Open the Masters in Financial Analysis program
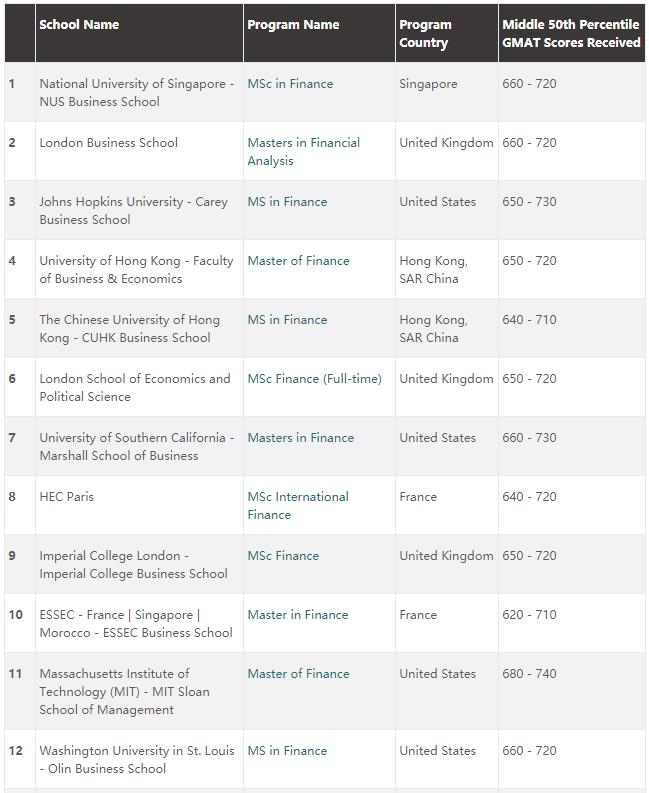Viewport: 649px width, 793px height. (x=303, y=152)
